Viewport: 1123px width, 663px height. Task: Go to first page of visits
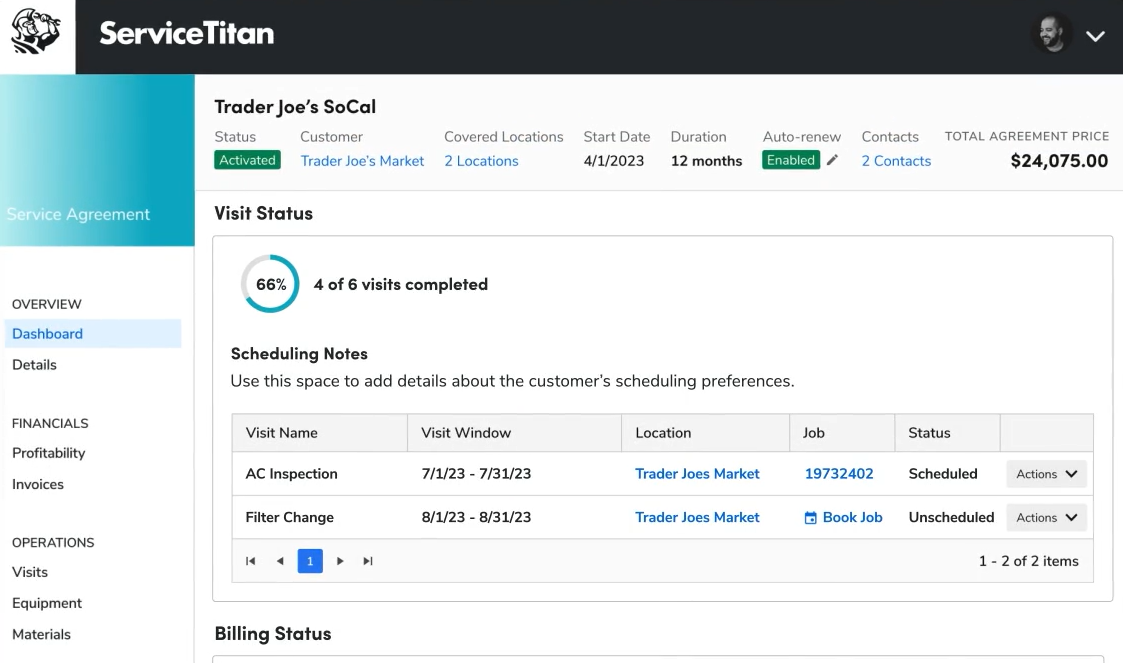(250, 561)
